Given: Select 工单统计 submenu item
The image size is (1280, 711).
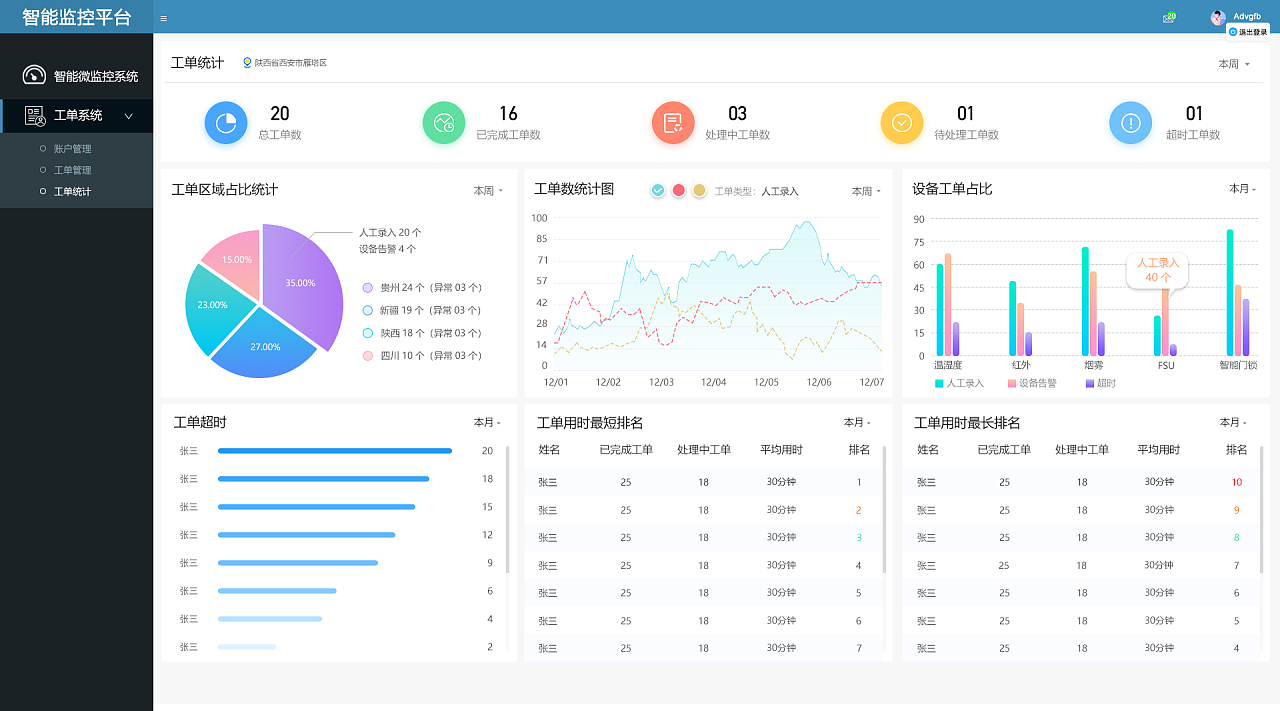Looking at the screenshot, I should click(x=72, y=191).
